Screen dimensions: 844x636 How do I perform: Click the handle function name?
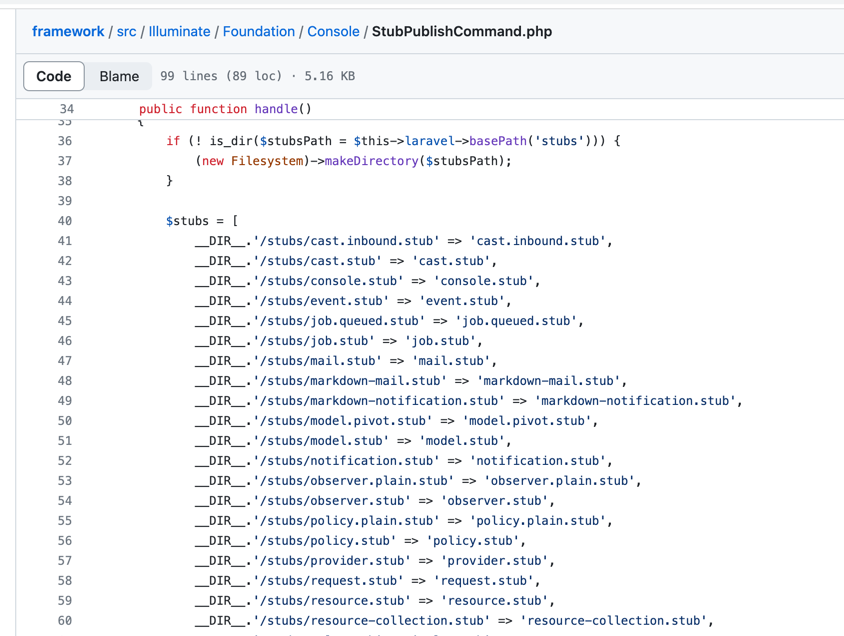[x=275, y=109]
